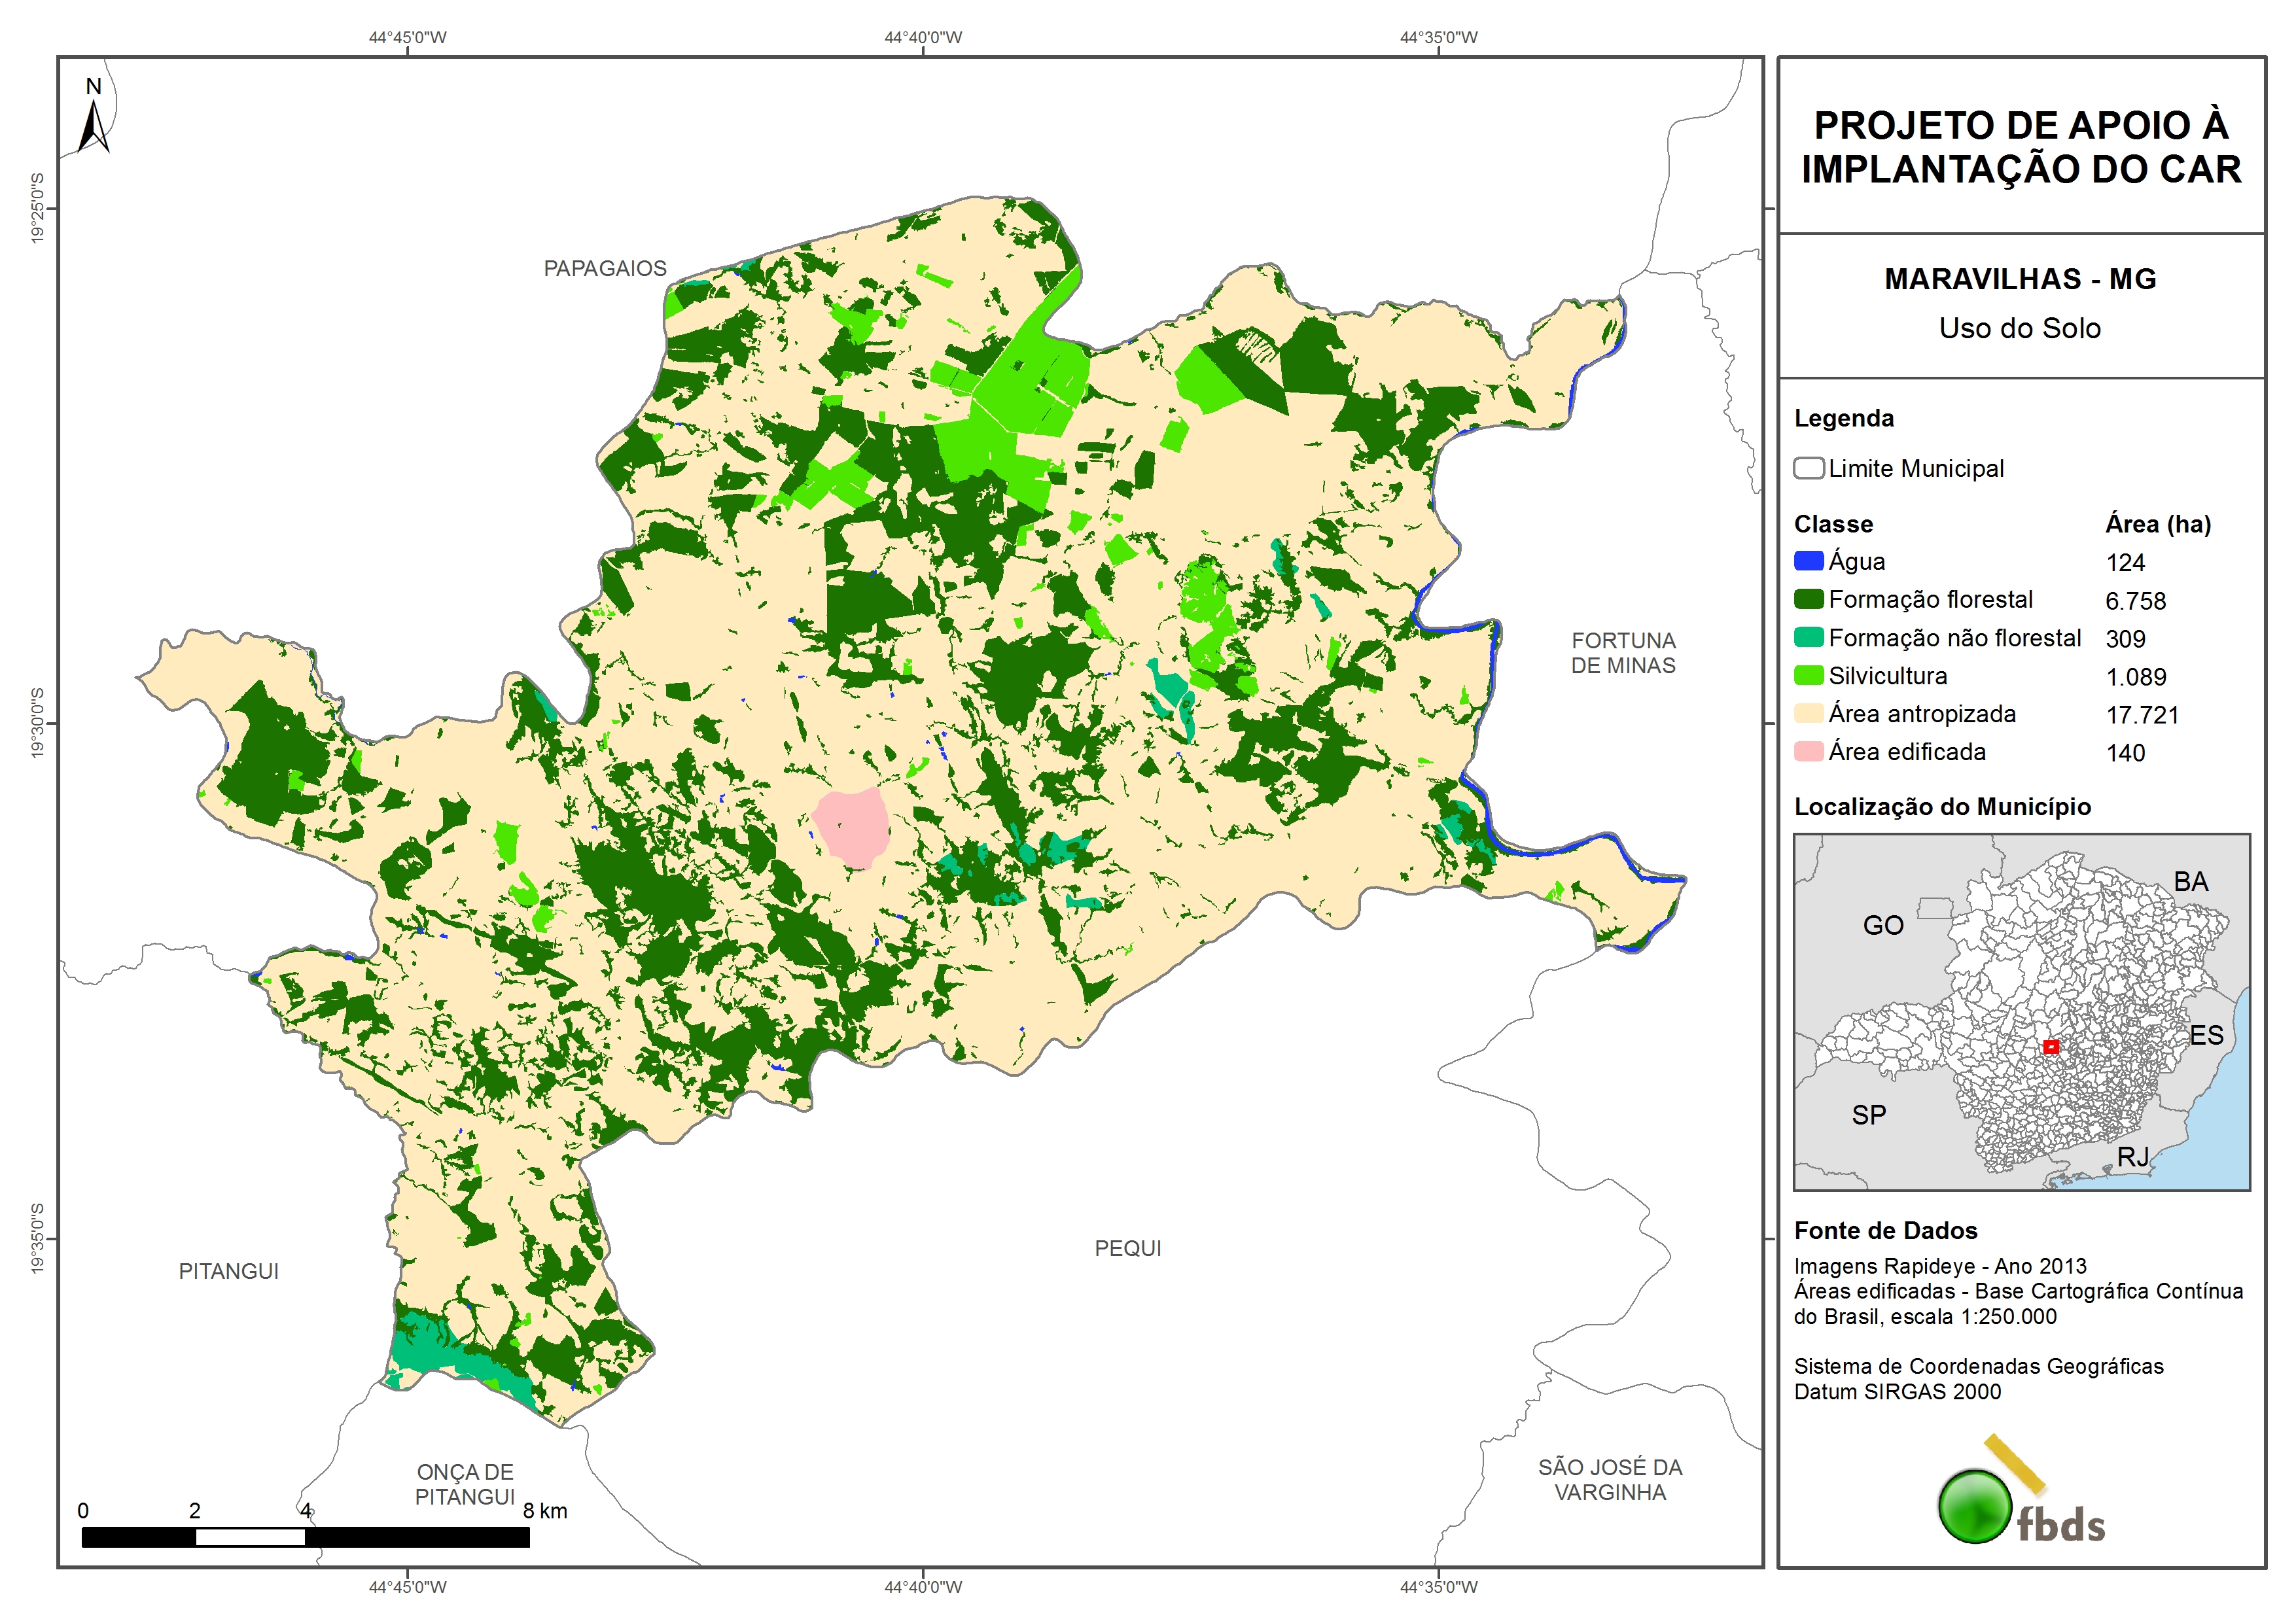Viewport: 2296px width, 1623px height.
Task: Click the Localização do Município inset map
Action: [x=2021, y=1012]
